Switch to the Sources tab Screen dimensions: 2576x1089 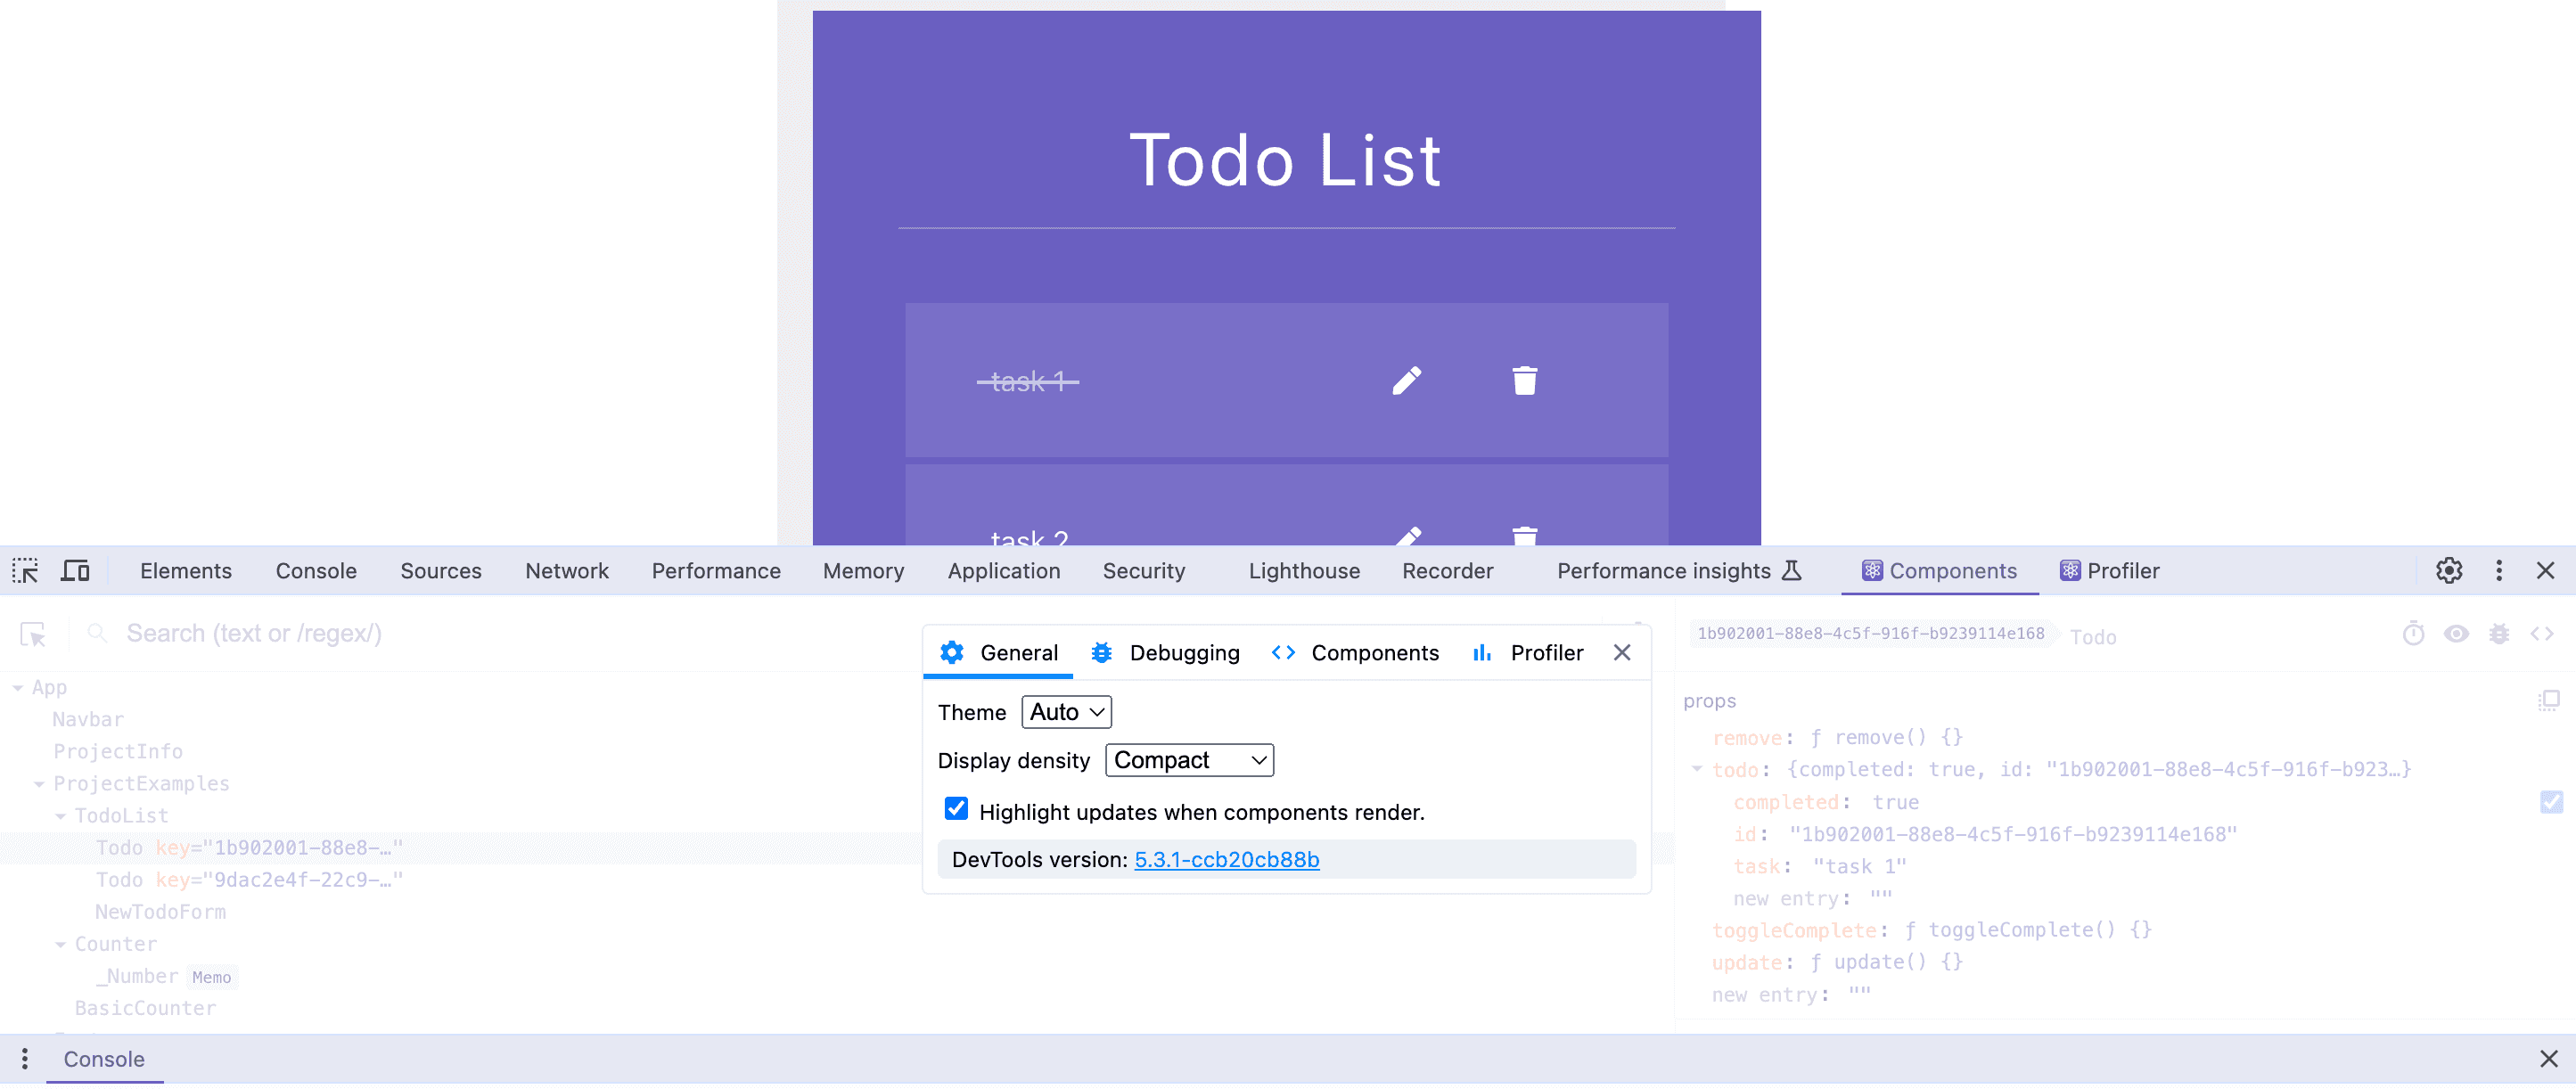coord(441,571)
